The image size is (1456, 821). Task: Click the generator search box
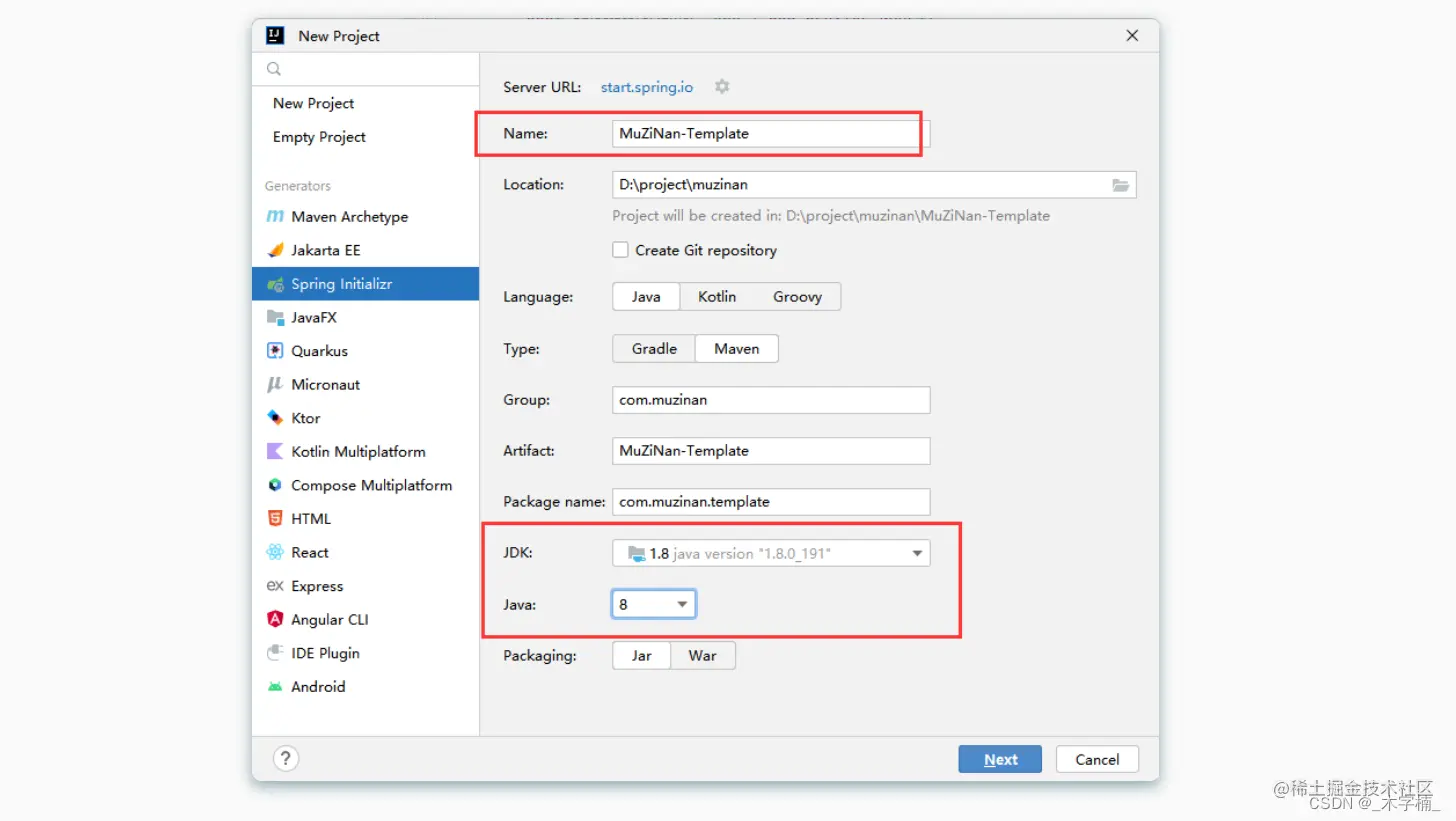[x=366, y=69]
